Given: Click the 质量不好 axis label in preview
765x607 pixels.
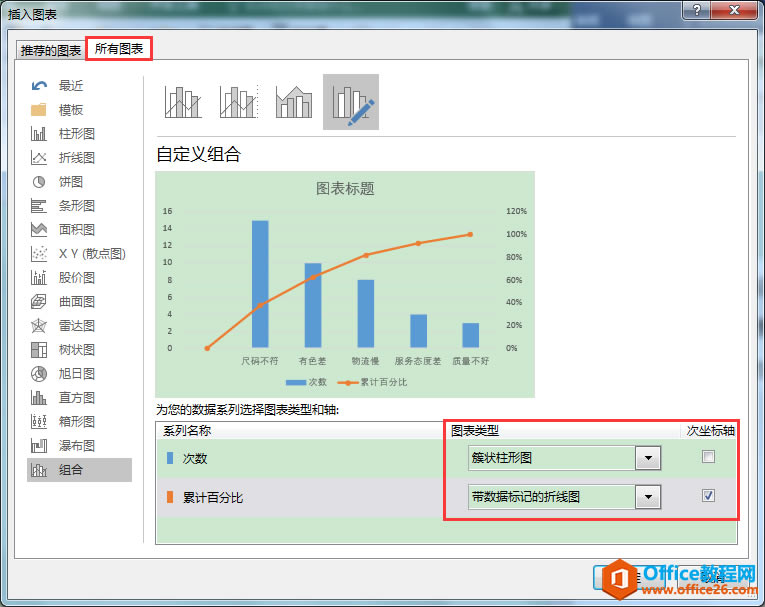Looking at the screenshot, I should click(470, 361).
